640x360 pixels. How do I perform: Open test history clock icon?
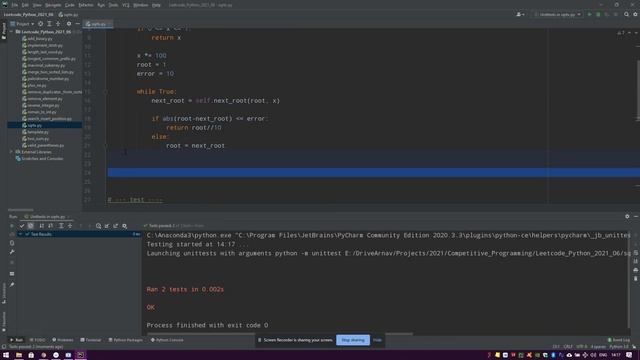coord(98,226)
